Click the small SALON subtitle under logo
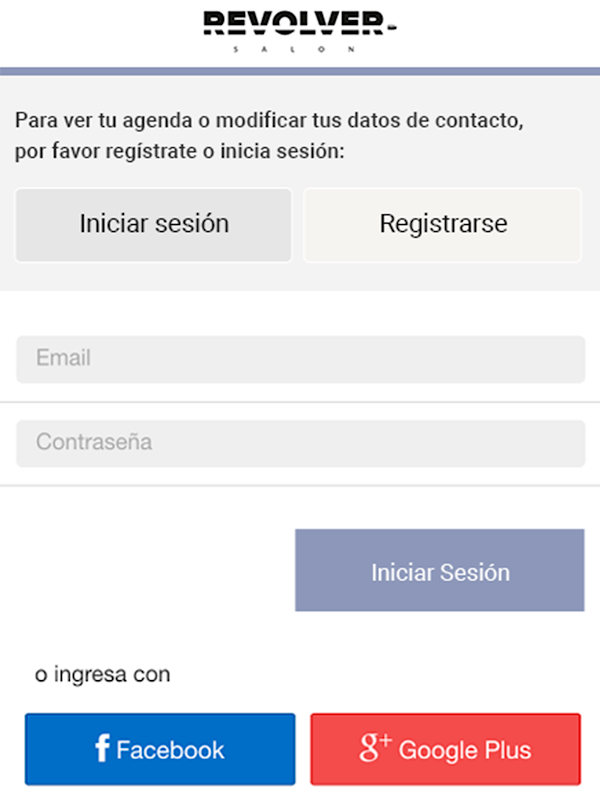The image size is (600, 800). tap(295, 49)
